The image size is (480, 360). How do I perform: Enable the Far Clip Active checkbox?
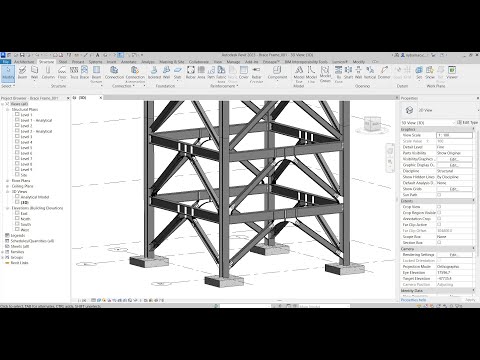pos(439,225)
